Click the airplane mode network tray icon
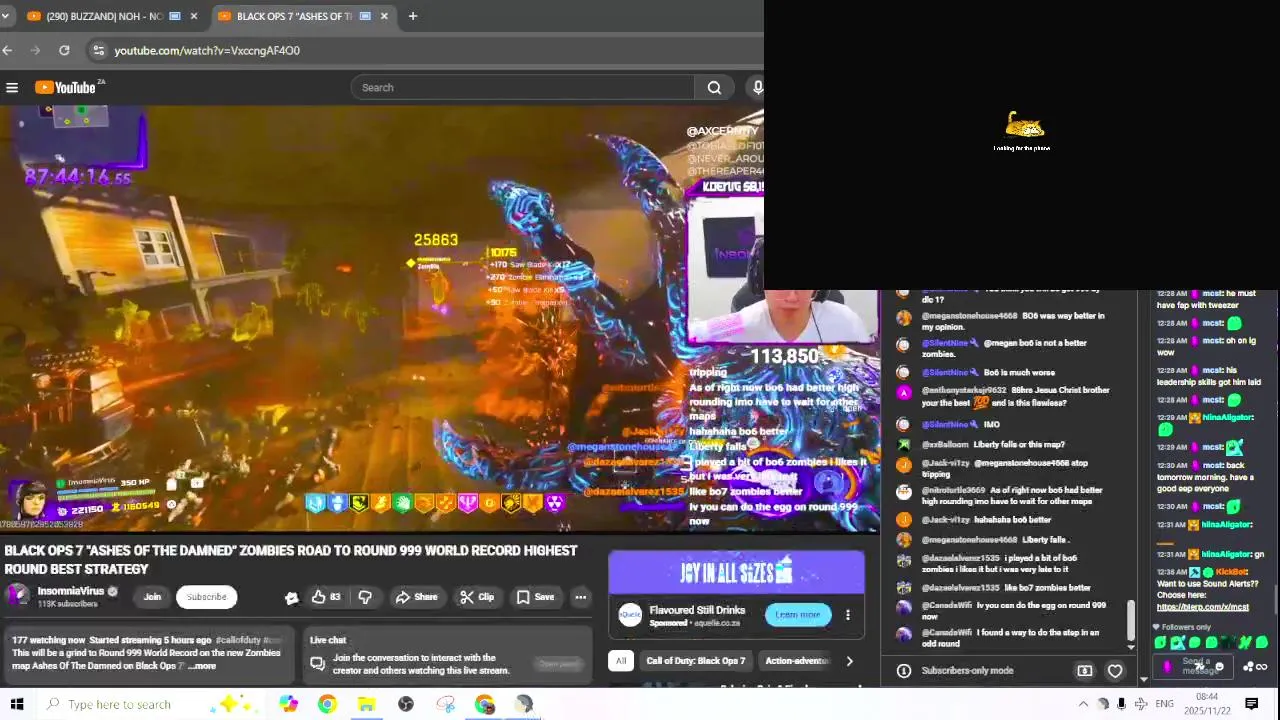1280x720 pixels. 1141,704
